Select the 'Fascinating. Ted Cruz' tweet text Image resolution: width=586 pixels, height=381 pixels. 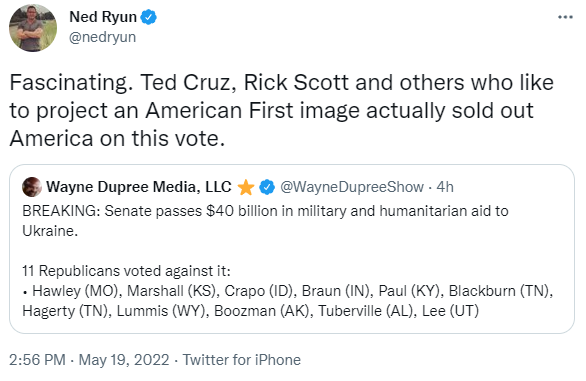(x=281, y=111)
